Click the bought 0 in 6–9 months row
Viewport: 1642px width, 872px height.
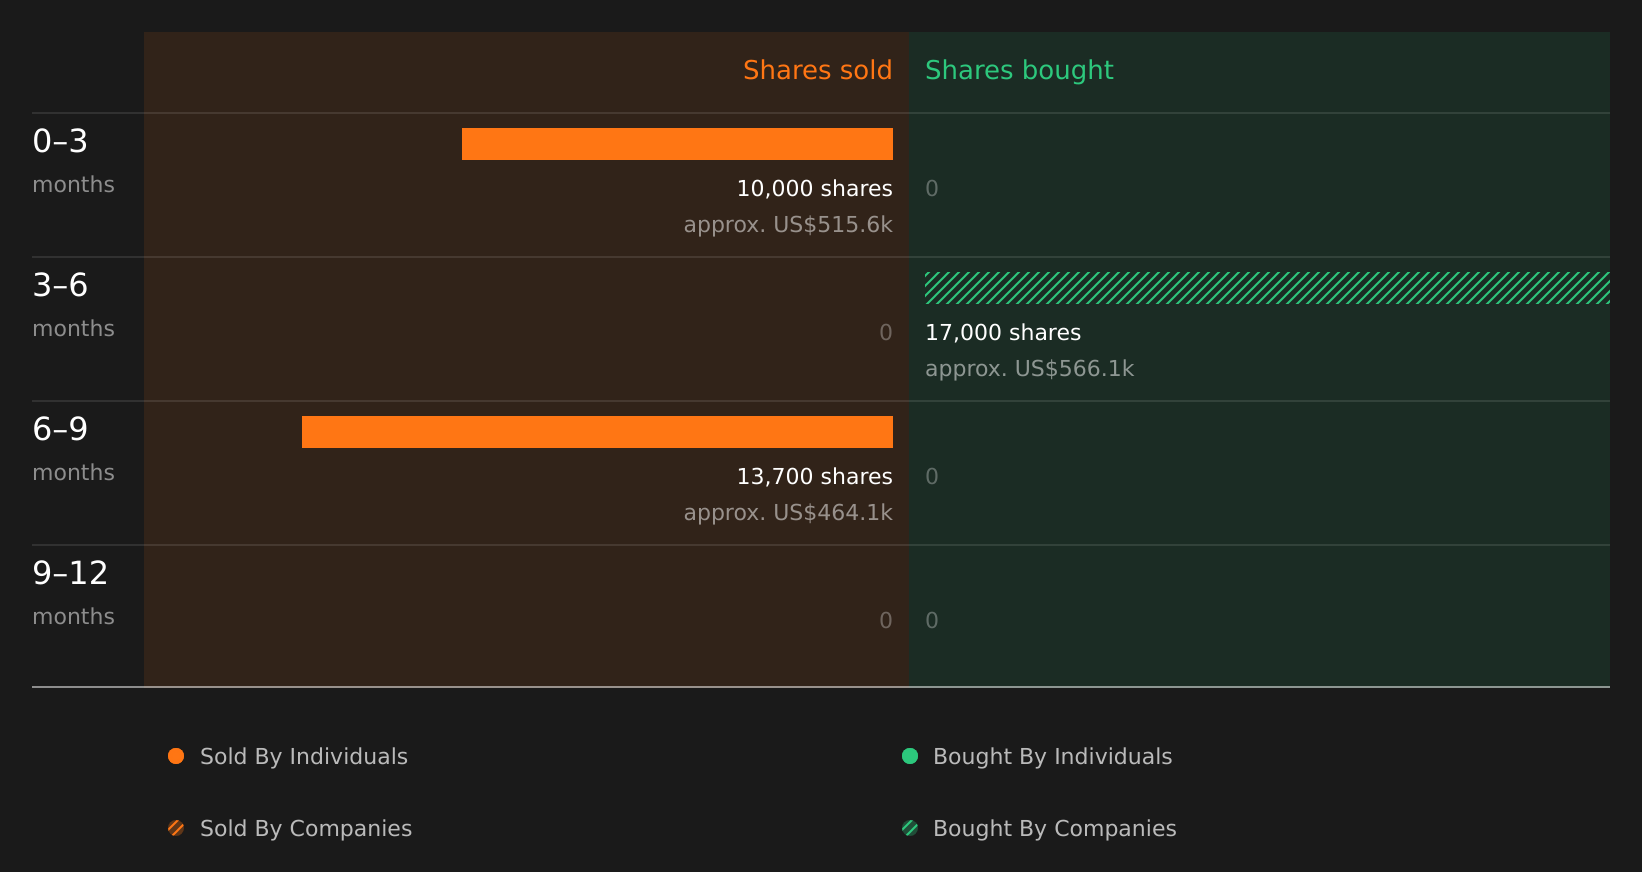pyautogui.click(x=932, y=477)
